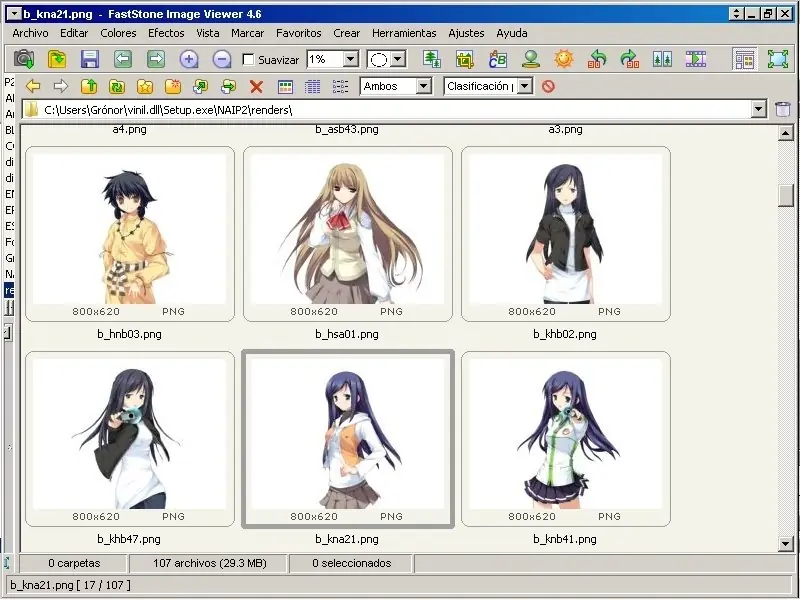Open the Herramientas menu
800x600 pixels.
404,33
